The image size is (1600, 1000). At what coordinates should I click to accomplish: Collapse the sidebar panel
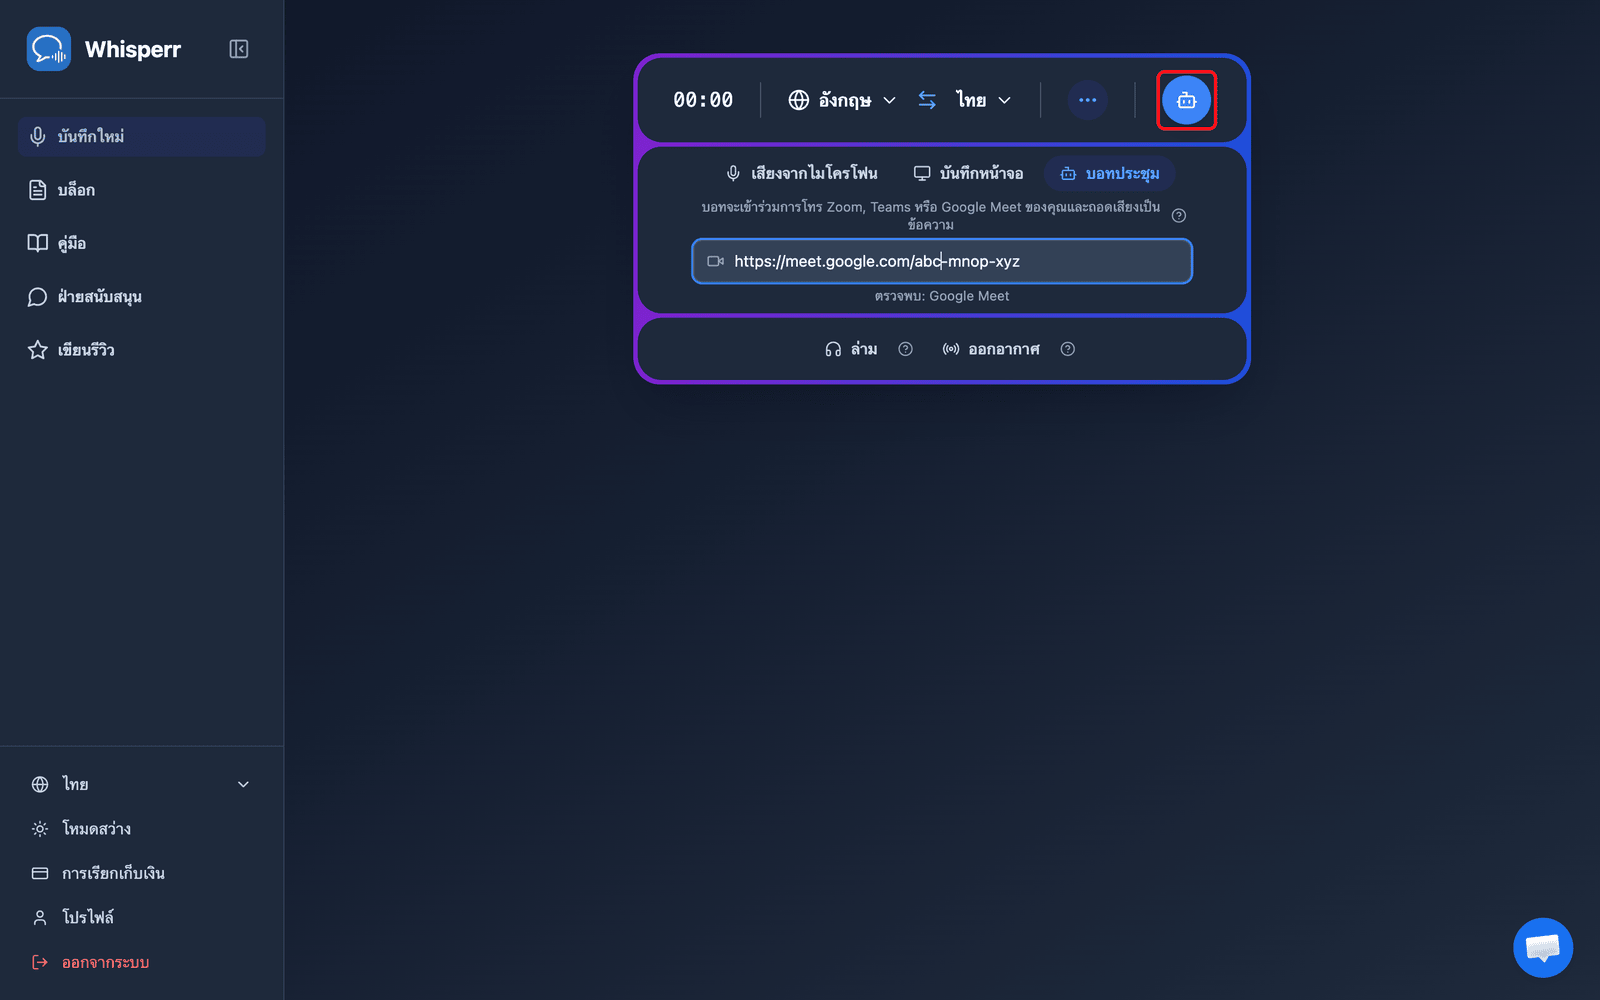pos(239,49)
